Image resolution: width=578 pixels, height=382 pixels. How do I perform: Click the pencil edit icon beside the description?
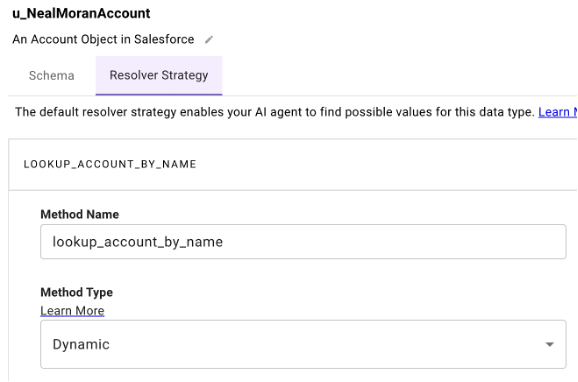pos(209,39)
